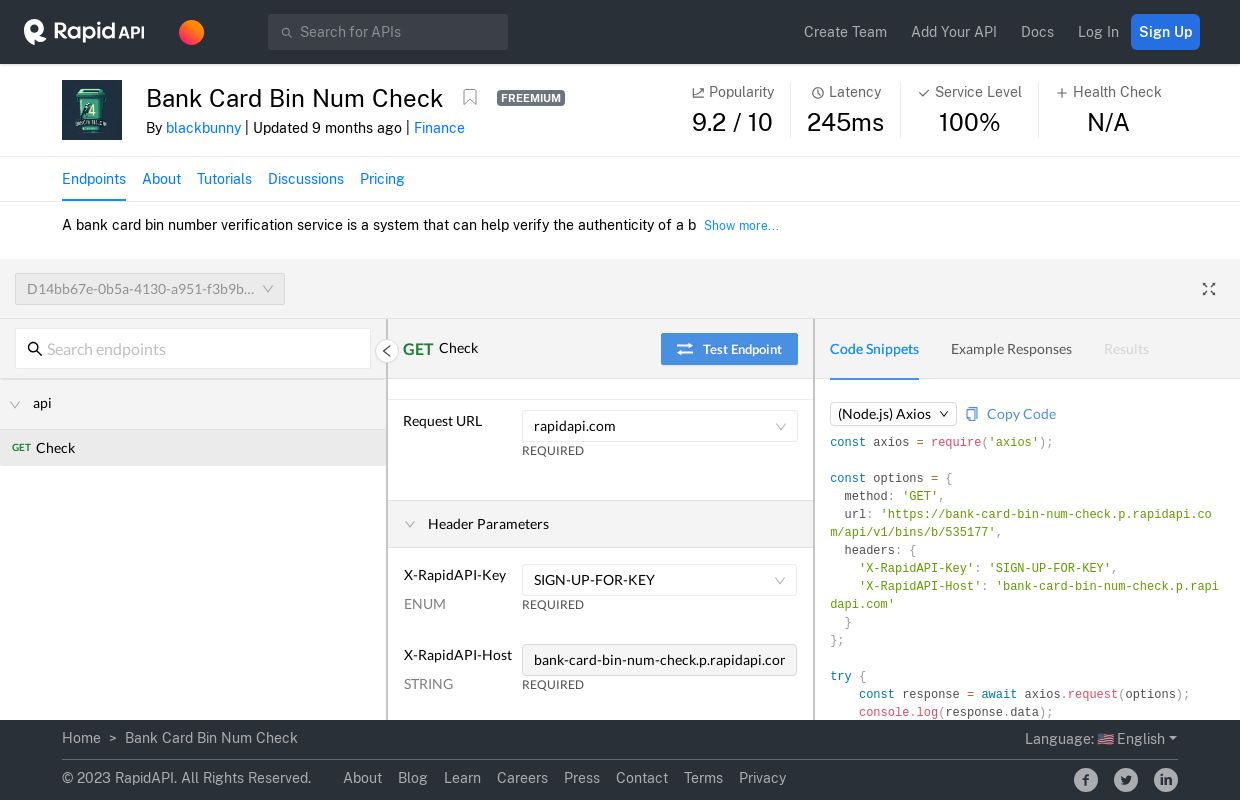
Task: Open the Language English dropdown
Action: (1101, 739)
